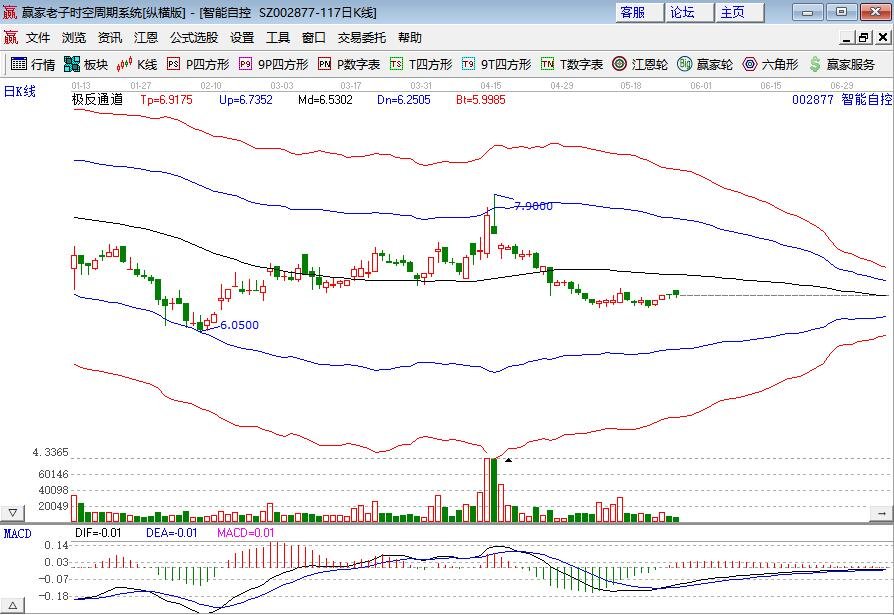Minimize the inner chart child window
This screenshot has height=615, width=894.
(x=847, y=38)
